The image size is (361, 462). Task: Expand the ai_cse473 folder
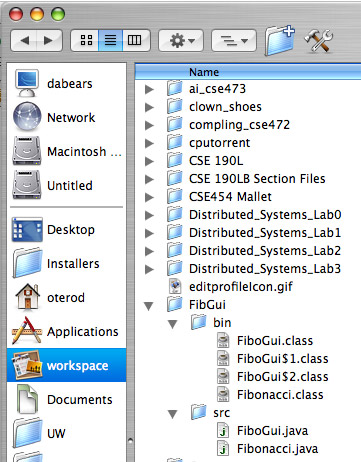pos(149,89)
